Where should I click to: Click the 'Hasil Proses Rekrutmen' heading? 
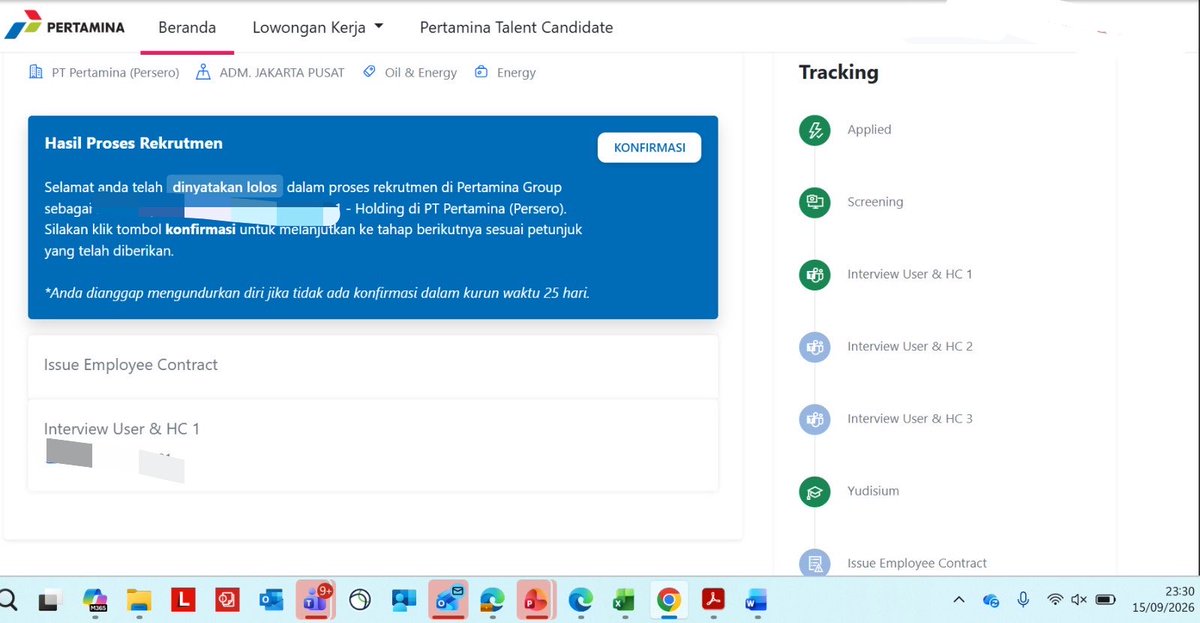click(133, 143)
